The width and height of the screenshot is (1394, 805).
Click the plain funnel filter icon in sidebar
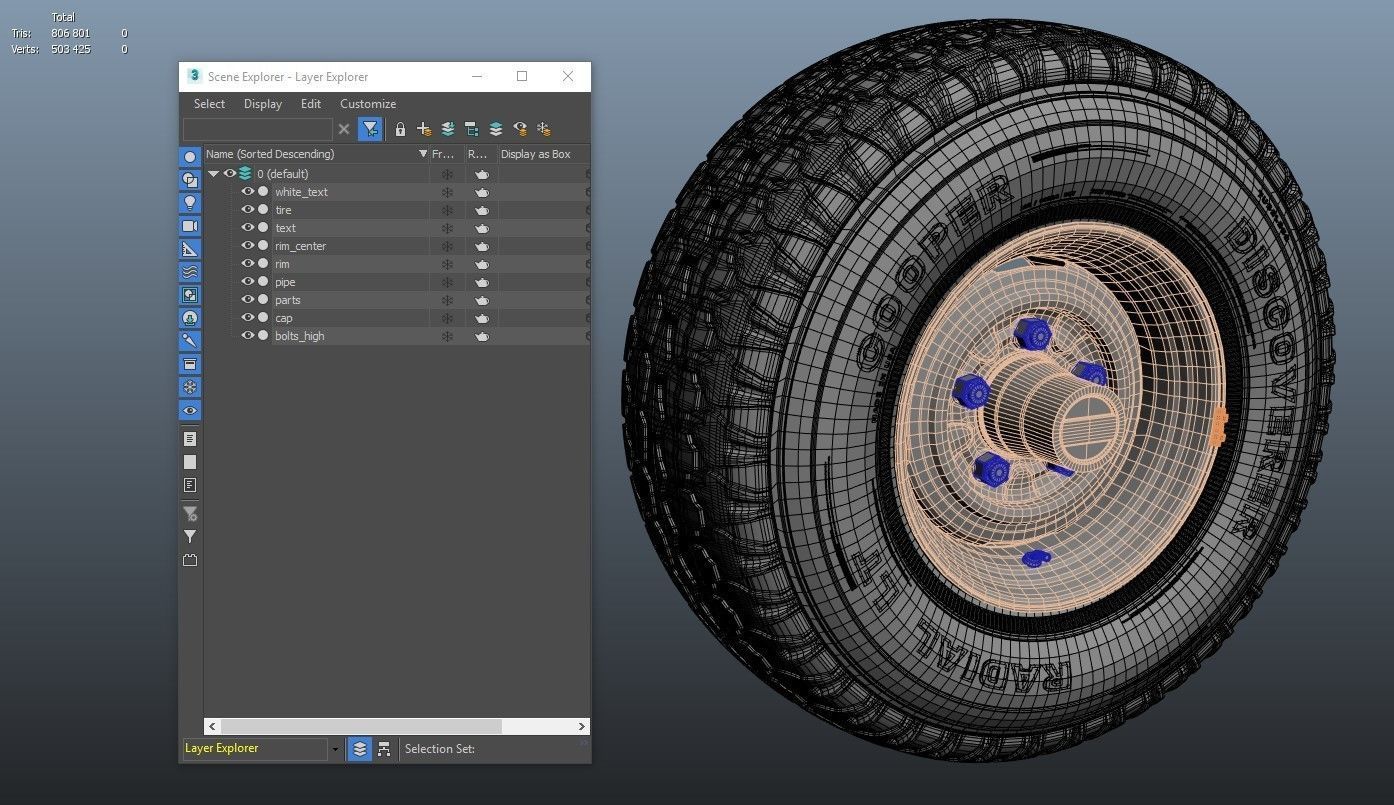click(190, 537)
